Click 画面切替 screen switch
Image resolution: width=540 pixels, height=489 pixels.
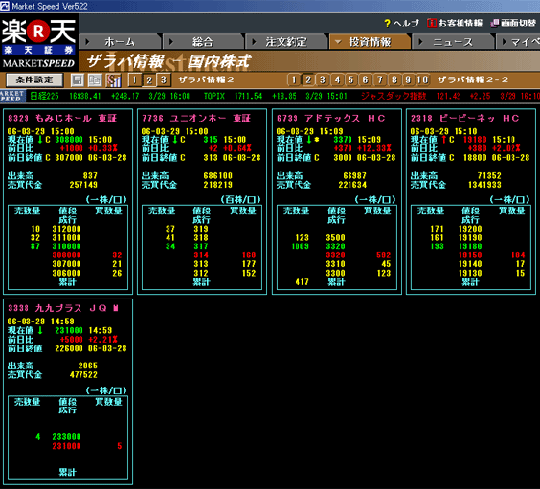[x=513, y=23]
